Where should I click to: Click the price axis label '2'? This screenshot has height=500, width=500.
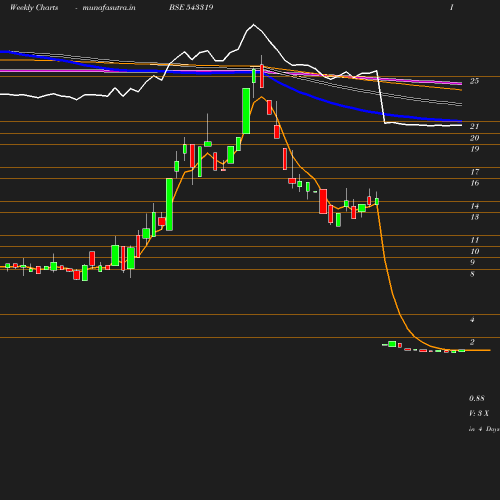click(x=472, y=342)
